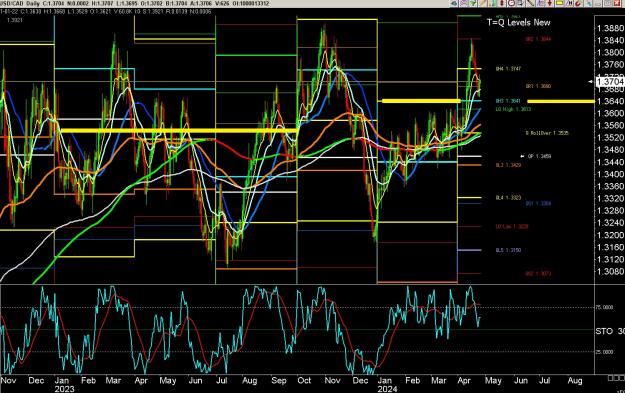Click the LQ Low level label
This screenshot has height=393, width=625.
[512, 226]
